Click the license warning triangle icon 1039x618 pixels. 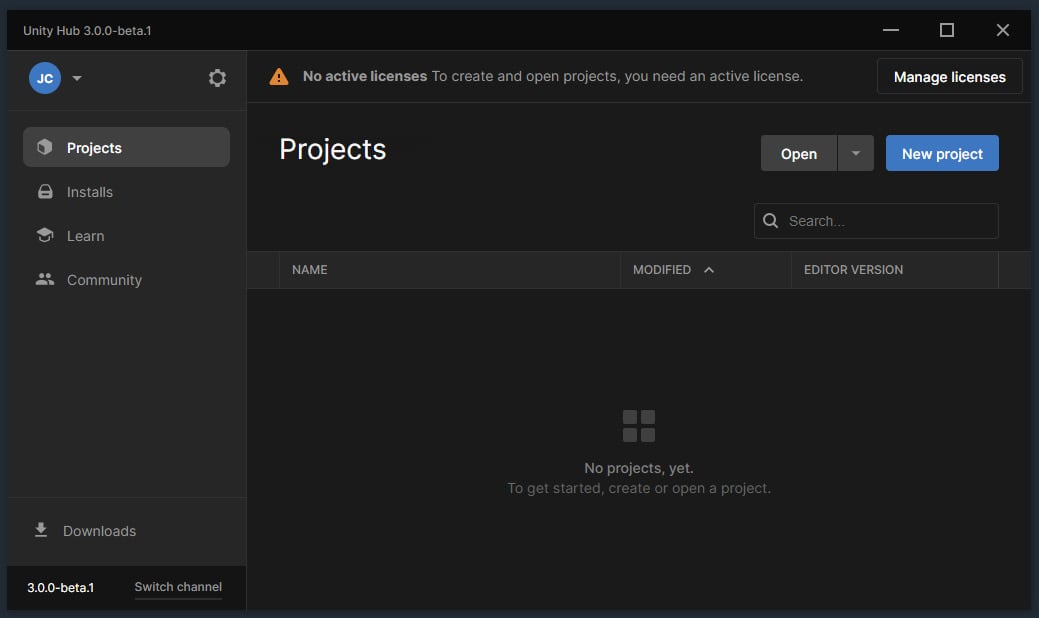pyautogui.click(x=279, y=77)
